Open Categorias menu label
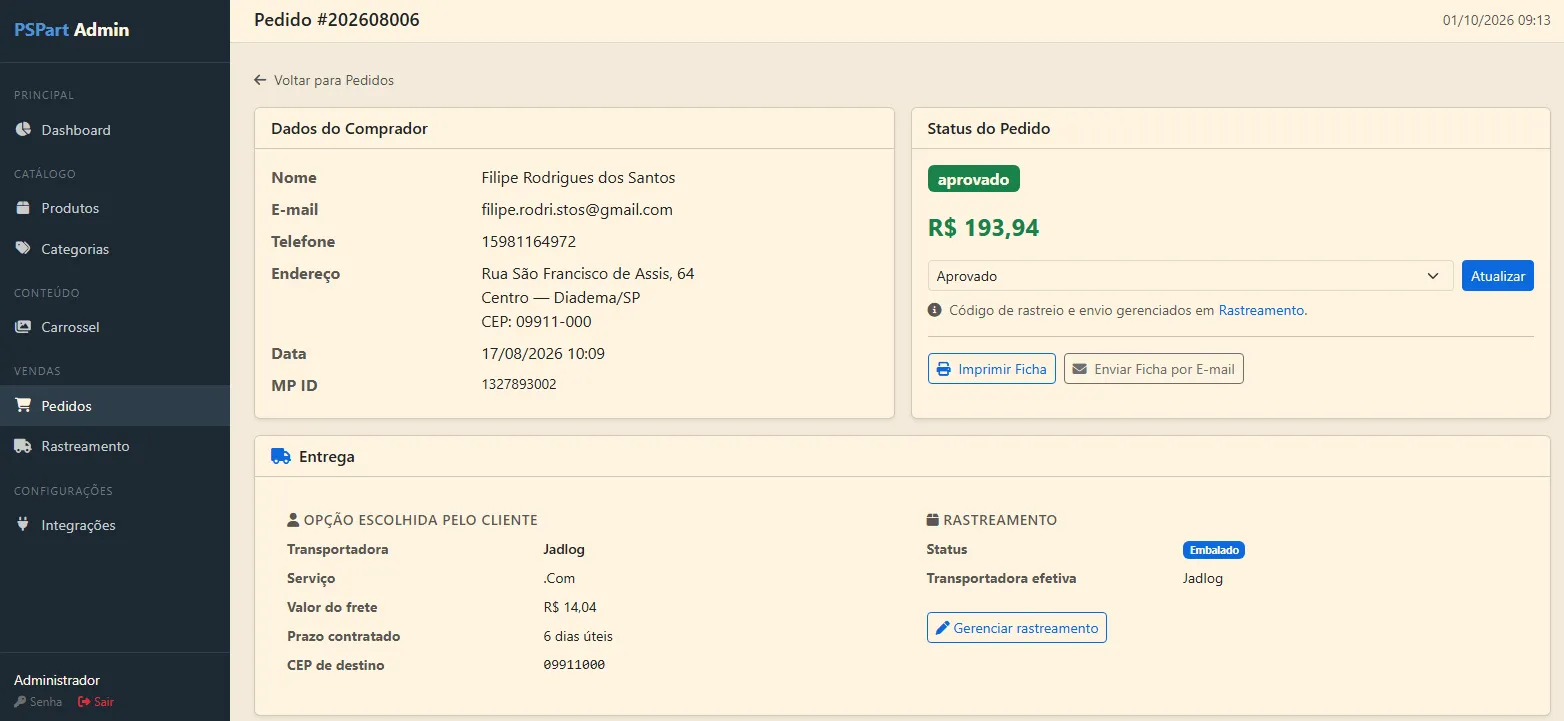Screen dimensions: 1564x721 click(75, 249)
